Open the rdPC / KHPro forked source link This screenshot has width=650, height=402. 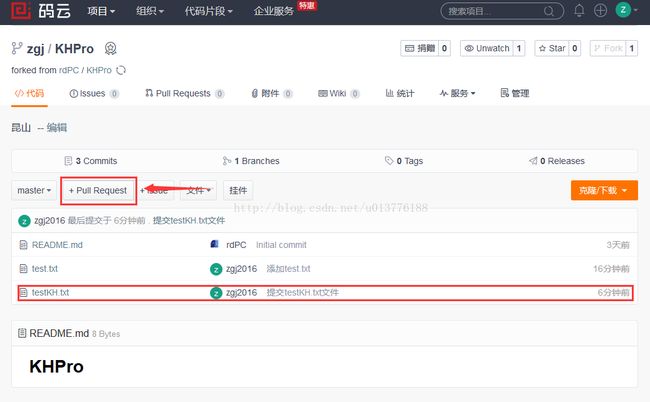pyautogui.click(x=85, y=70)
